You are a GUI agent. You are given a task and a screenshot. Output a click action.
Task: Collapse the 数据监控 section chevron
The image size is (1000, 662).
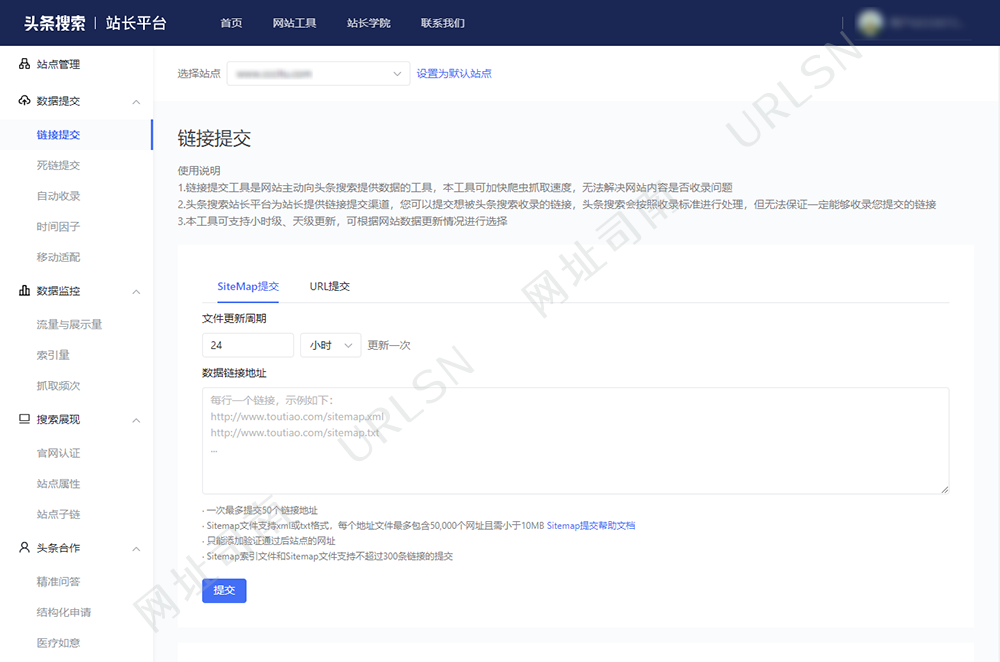click(136, 292)
